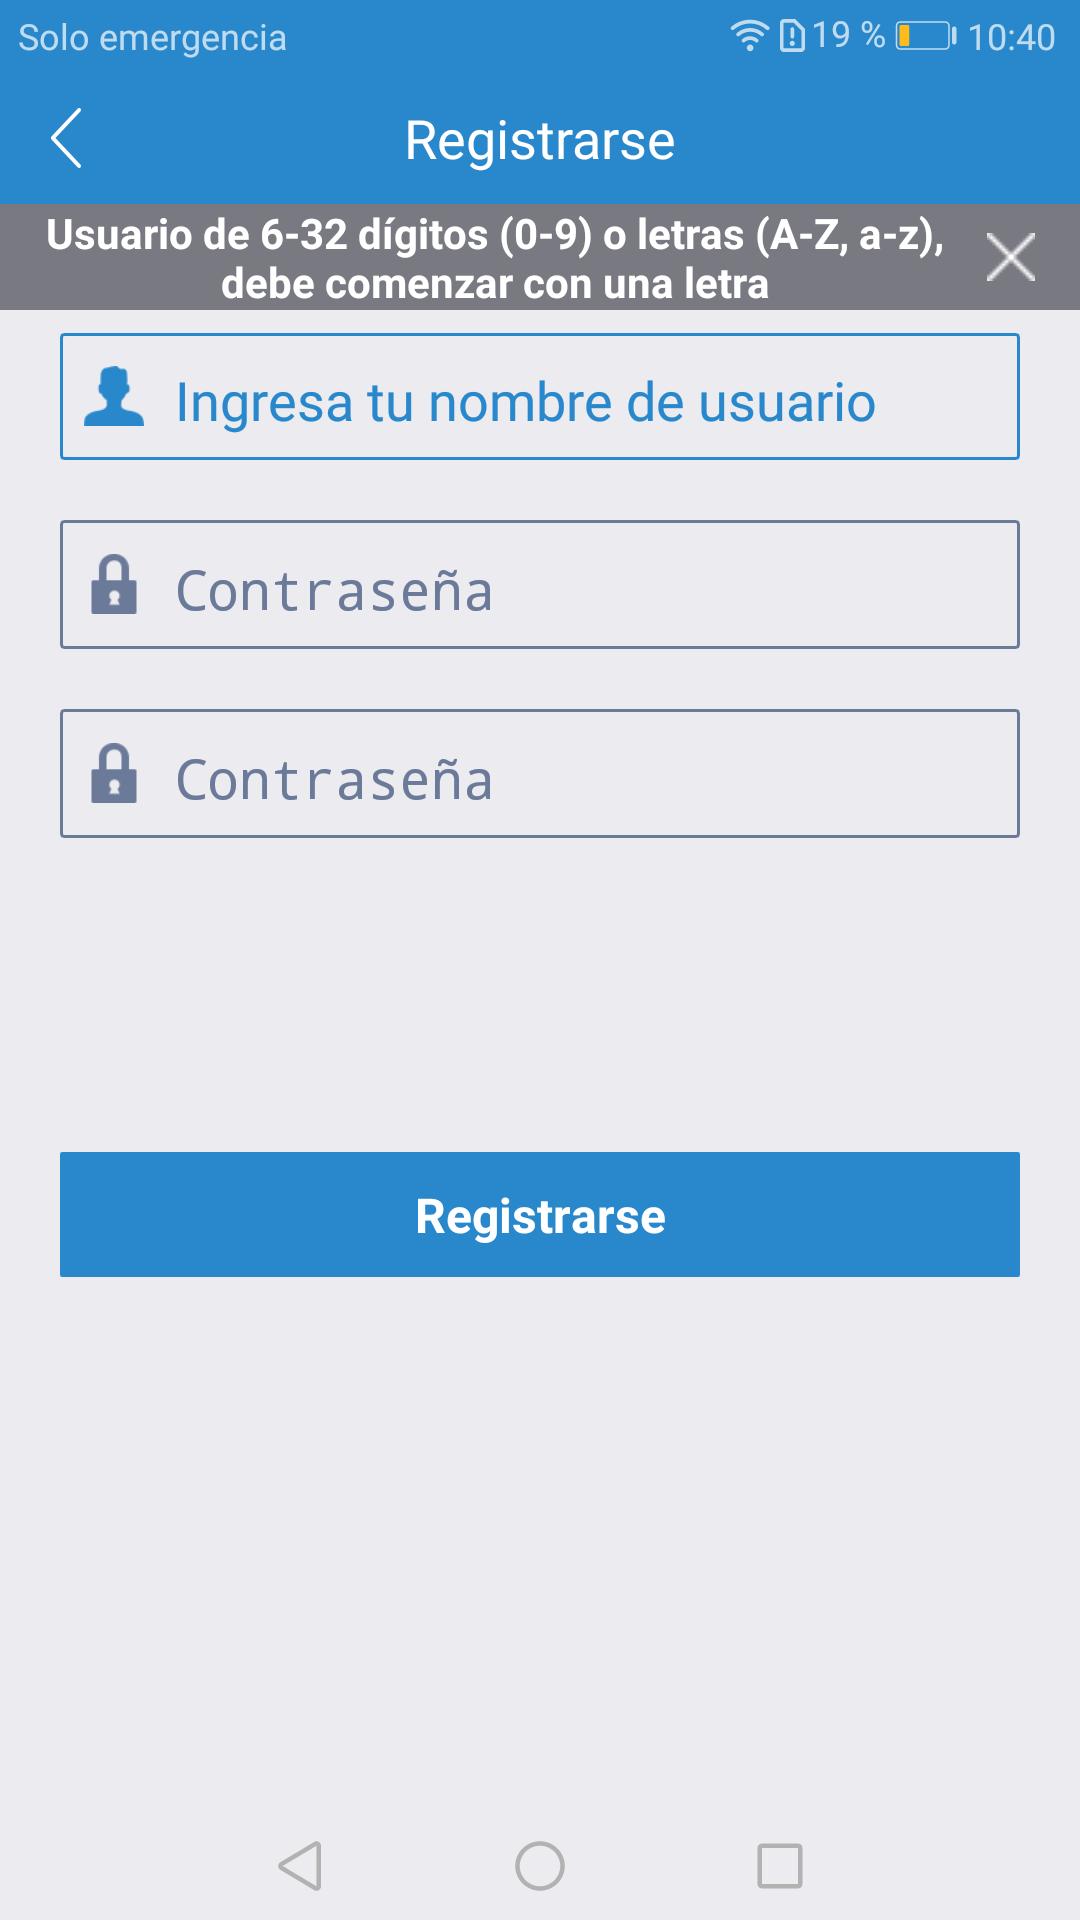
Task: Tap the Registrarse header title
Action: click(x=540, y=140)
